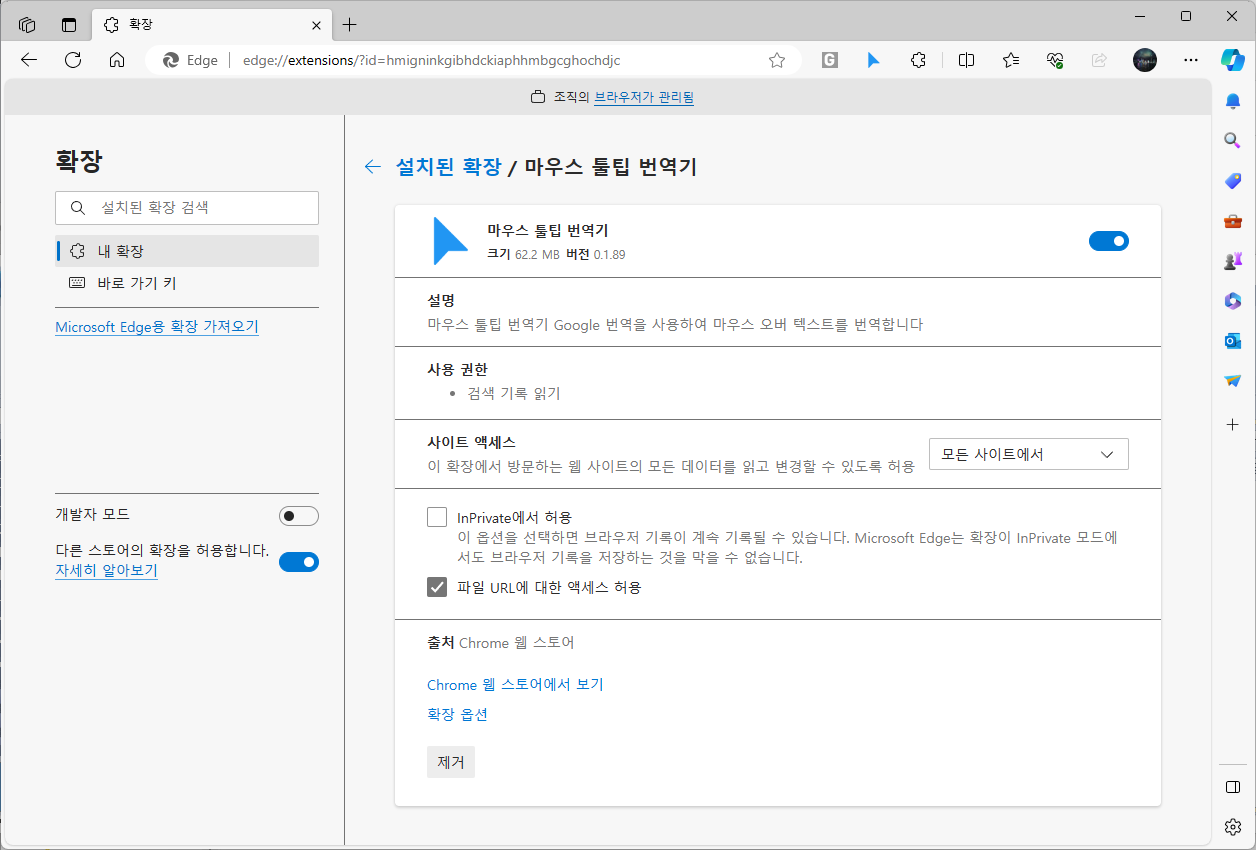The height and width of the screenshot is (850, 1256).
Task: Go back with the browser back arrow
Action: click(x=29, y=60)
